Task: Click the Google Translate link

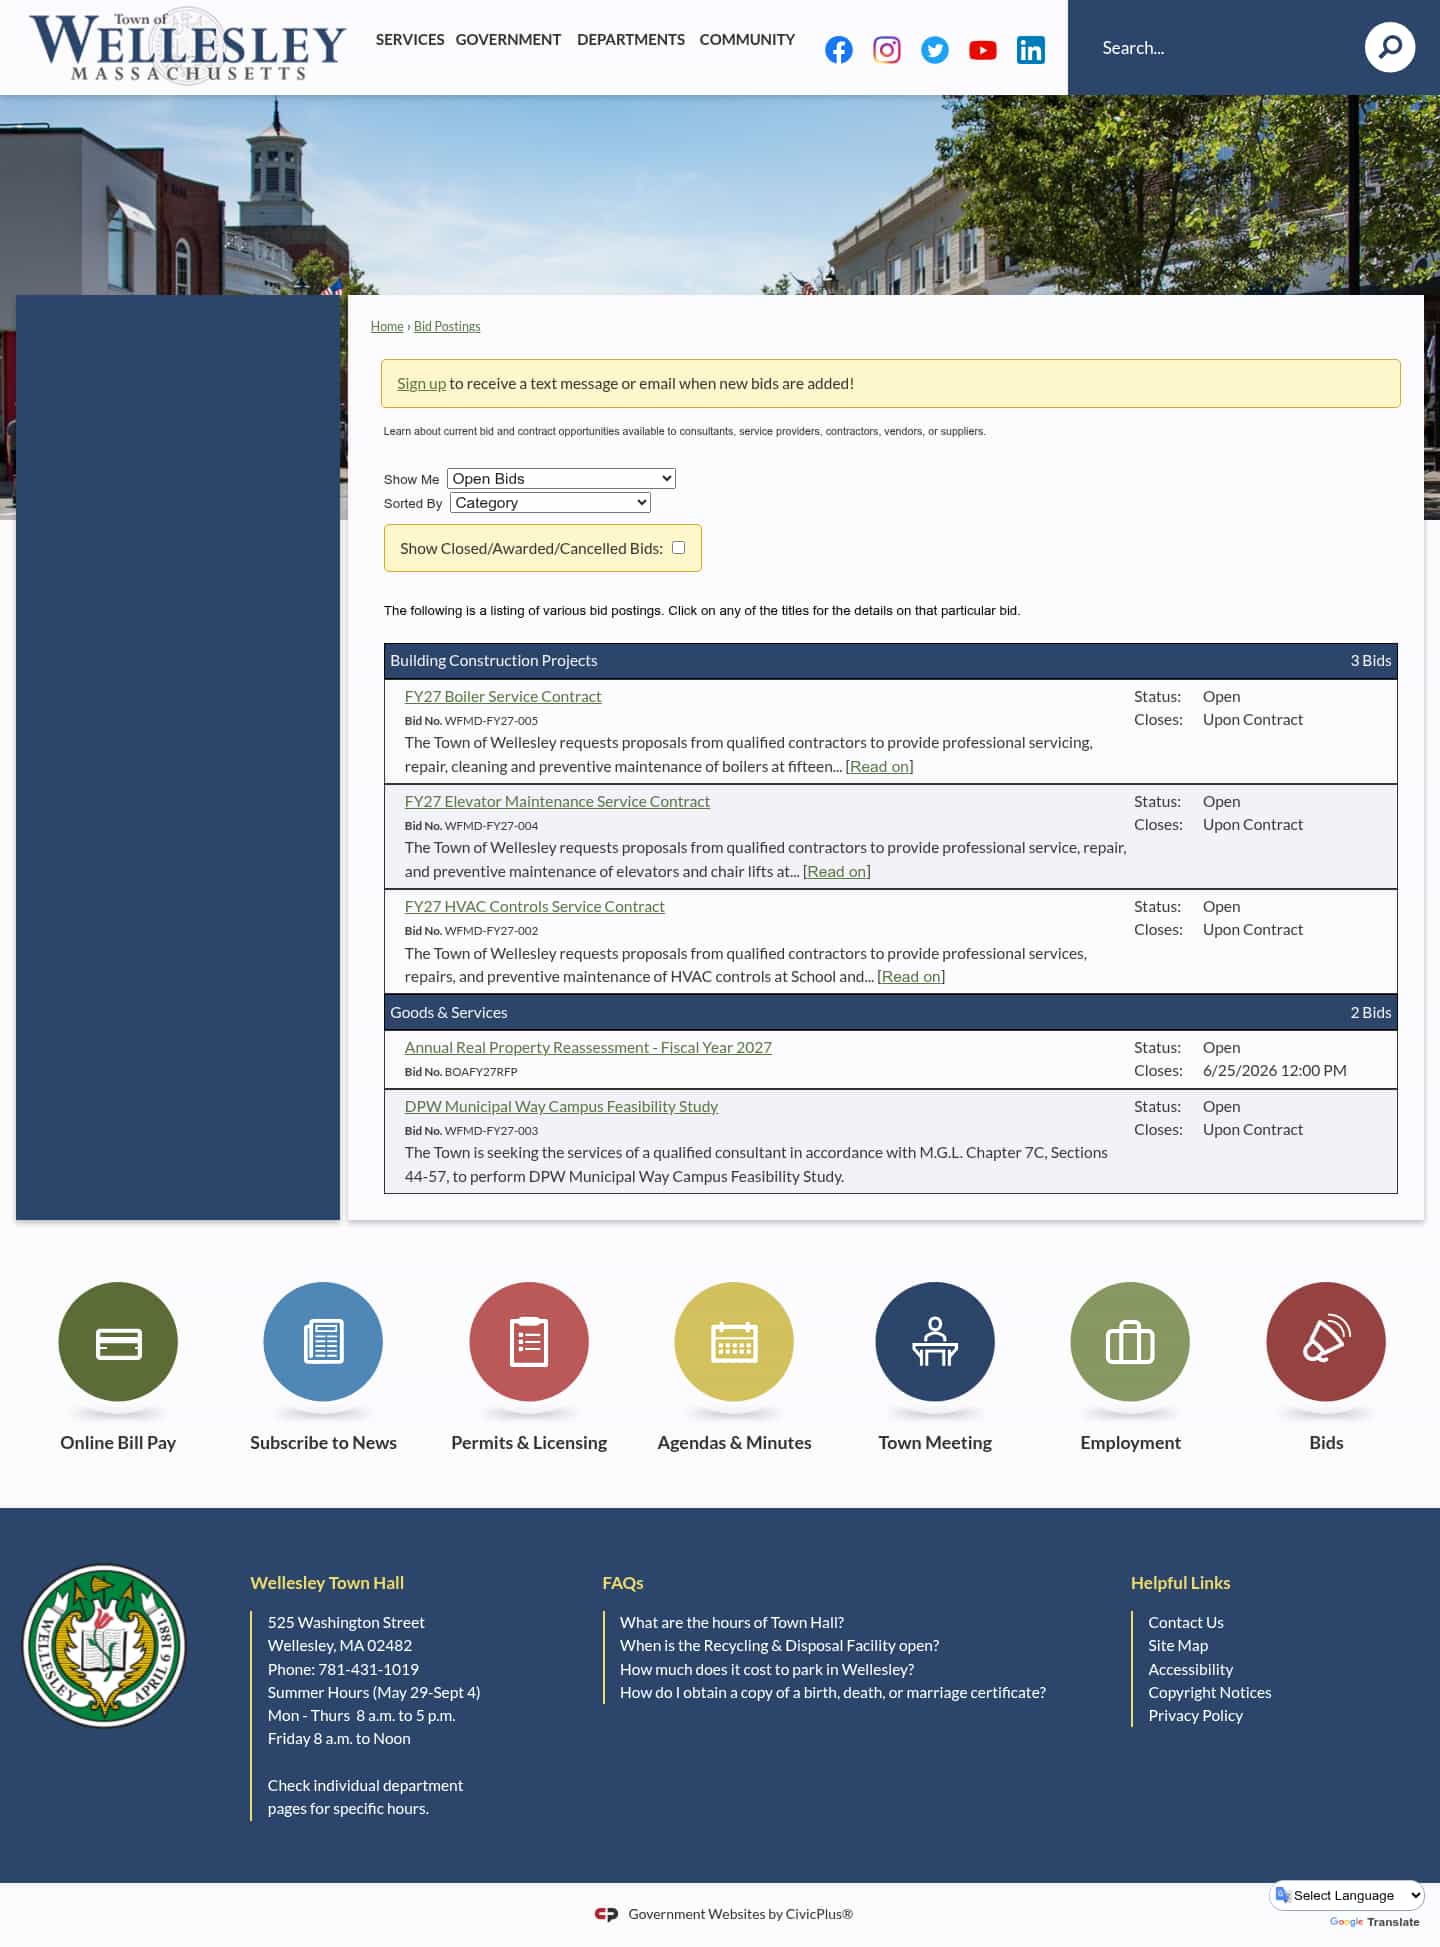Action: tap(1374, 1922)
